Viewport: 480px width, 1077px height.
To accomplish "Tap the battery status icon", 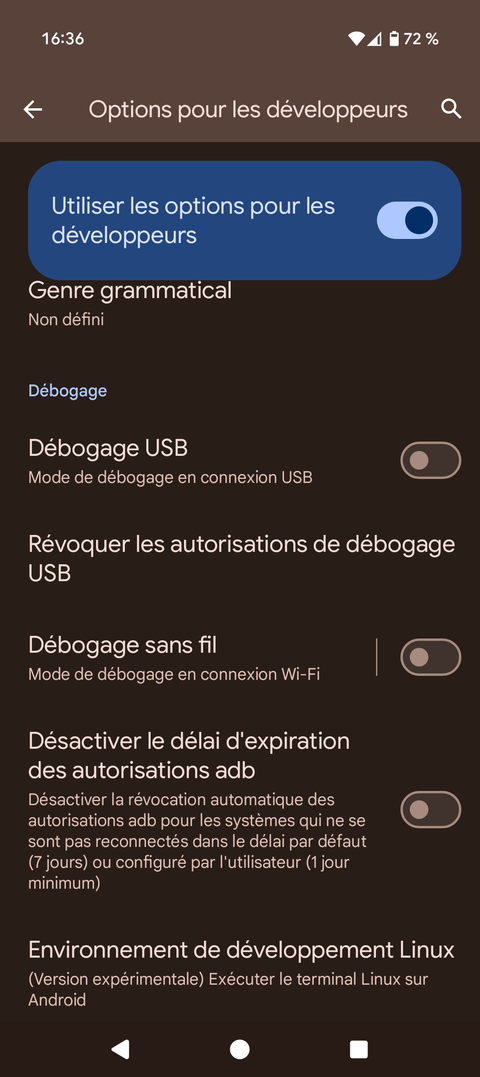I will pyautogui.click(x=394, y=39).
